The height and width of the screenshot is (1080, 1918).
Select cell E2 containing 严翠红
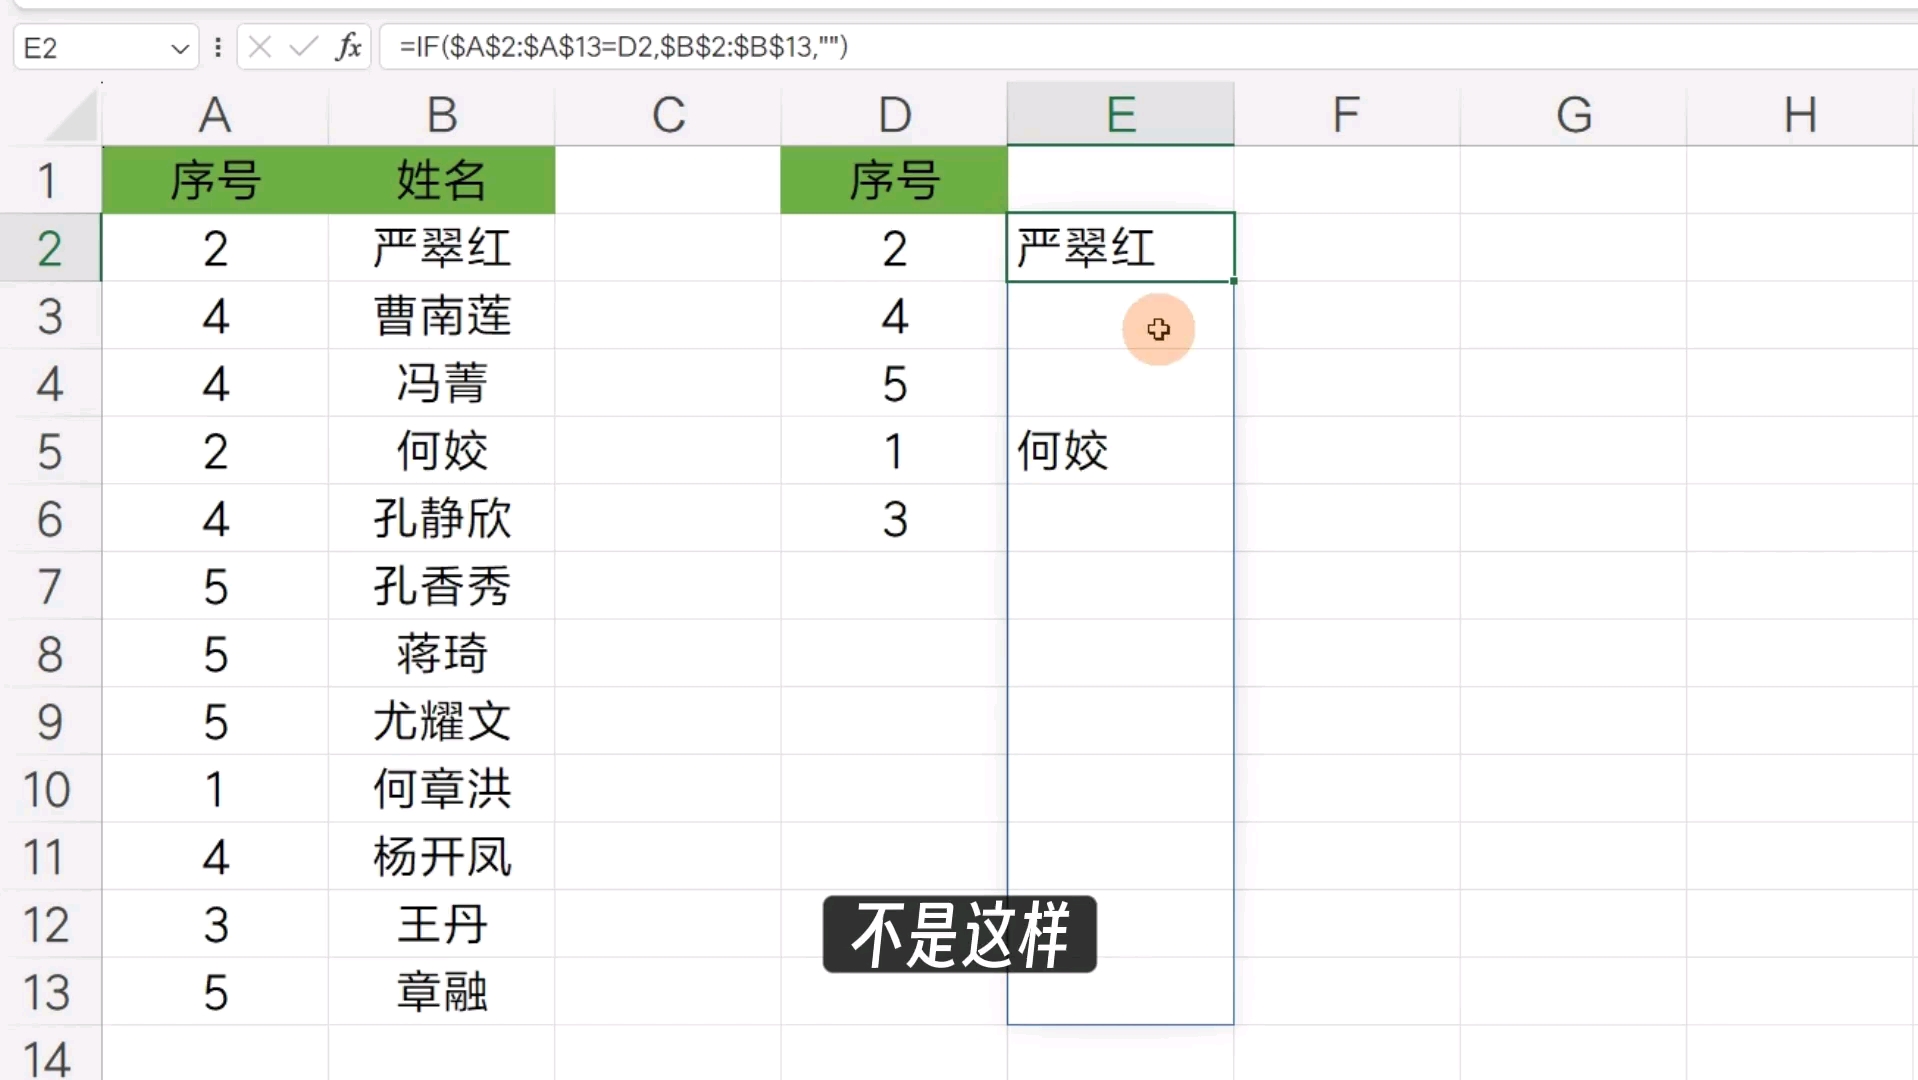[x=1120, y=248]
